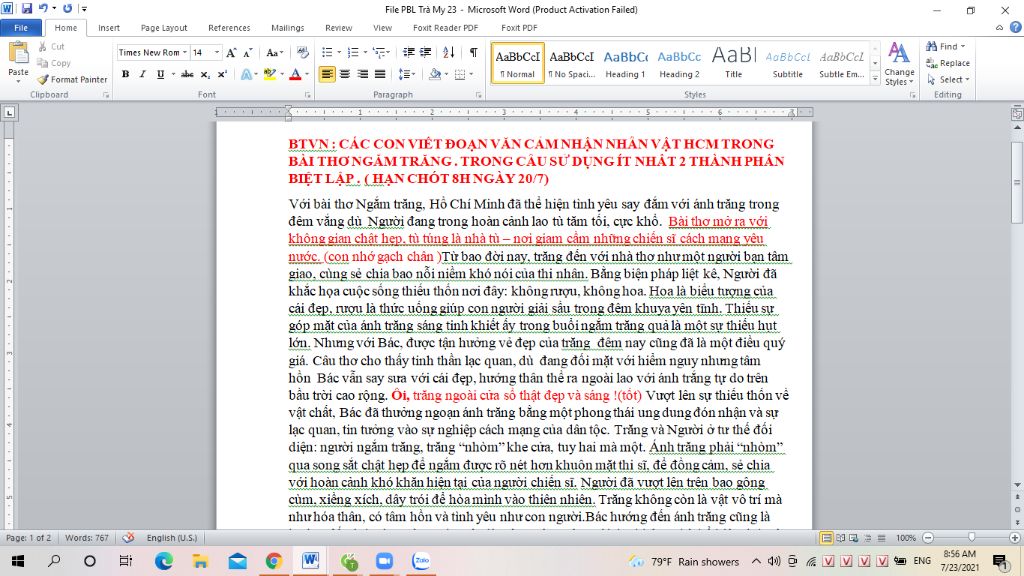Switch to the Insert tab

109,27
